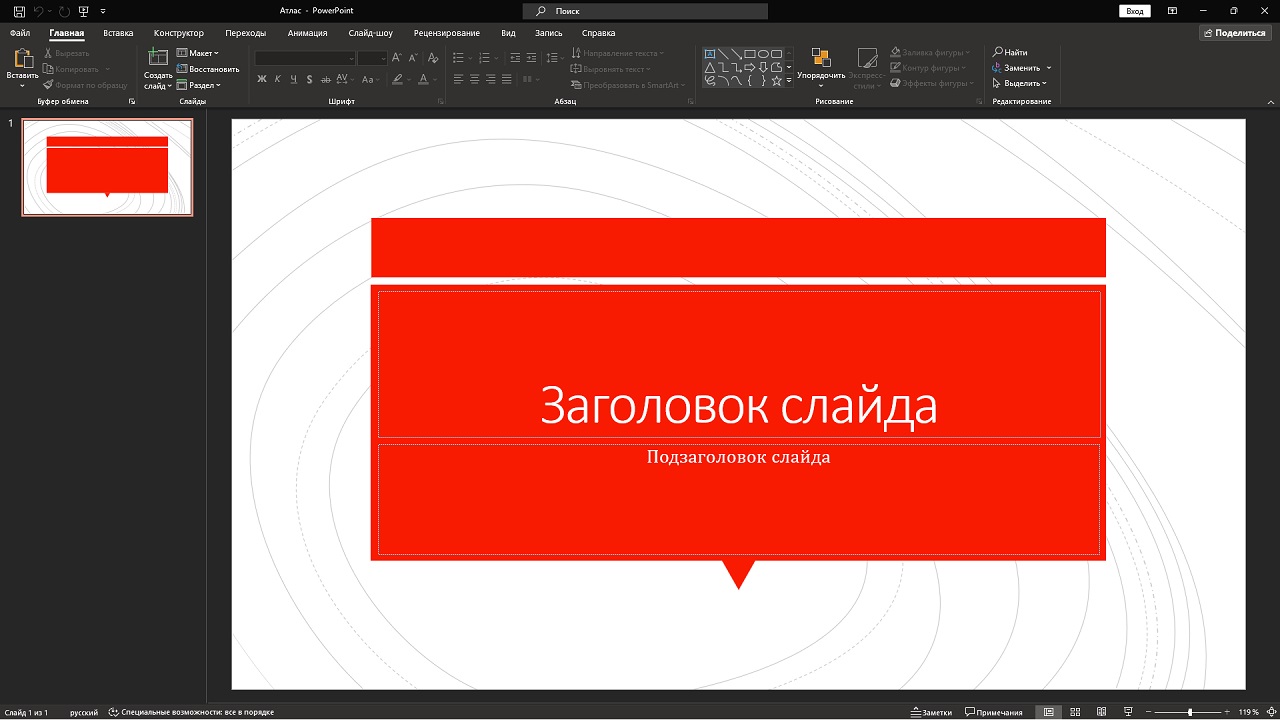This screenshot has height=720, width=1280.
Task: Select the text box shape in shapes gallery
Action: tap(710, 54)
